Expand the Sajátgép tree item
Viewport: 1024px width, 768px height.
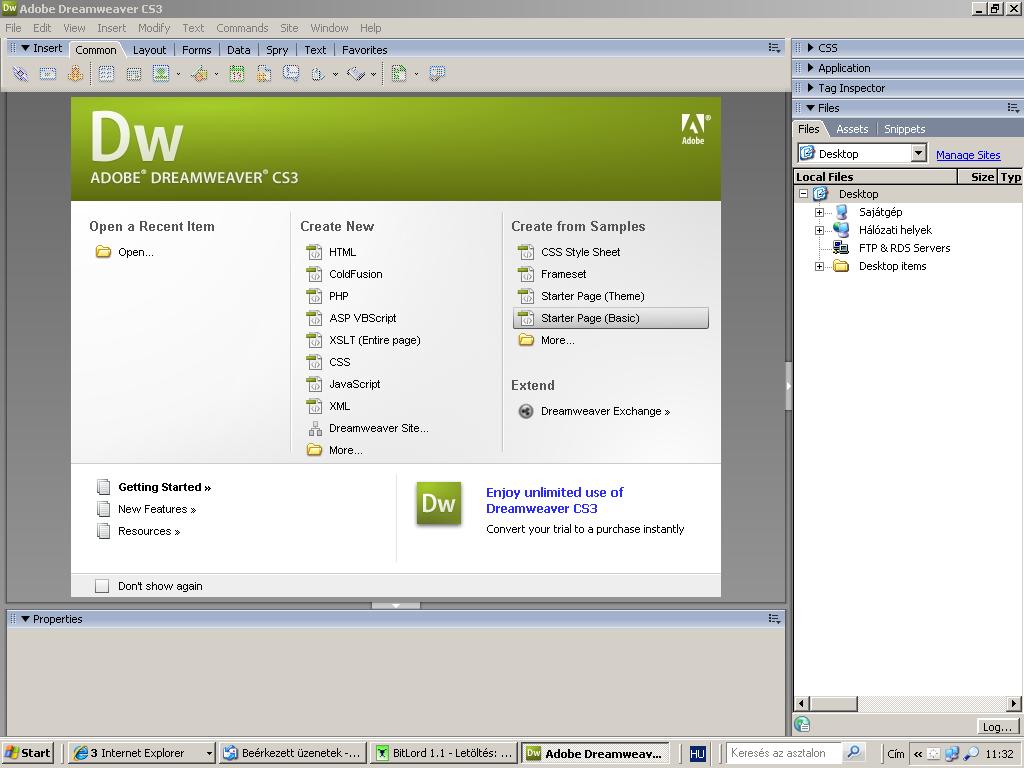[x=820, y=211]
